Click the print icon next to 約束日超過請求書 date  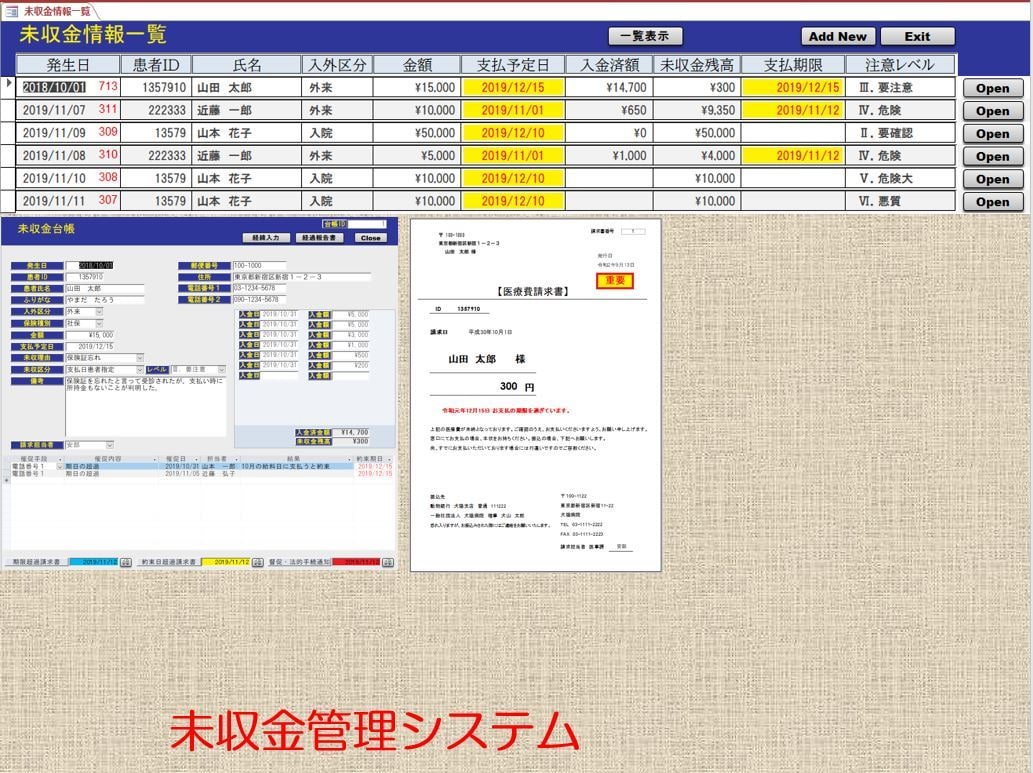click(x=258, y=562)
